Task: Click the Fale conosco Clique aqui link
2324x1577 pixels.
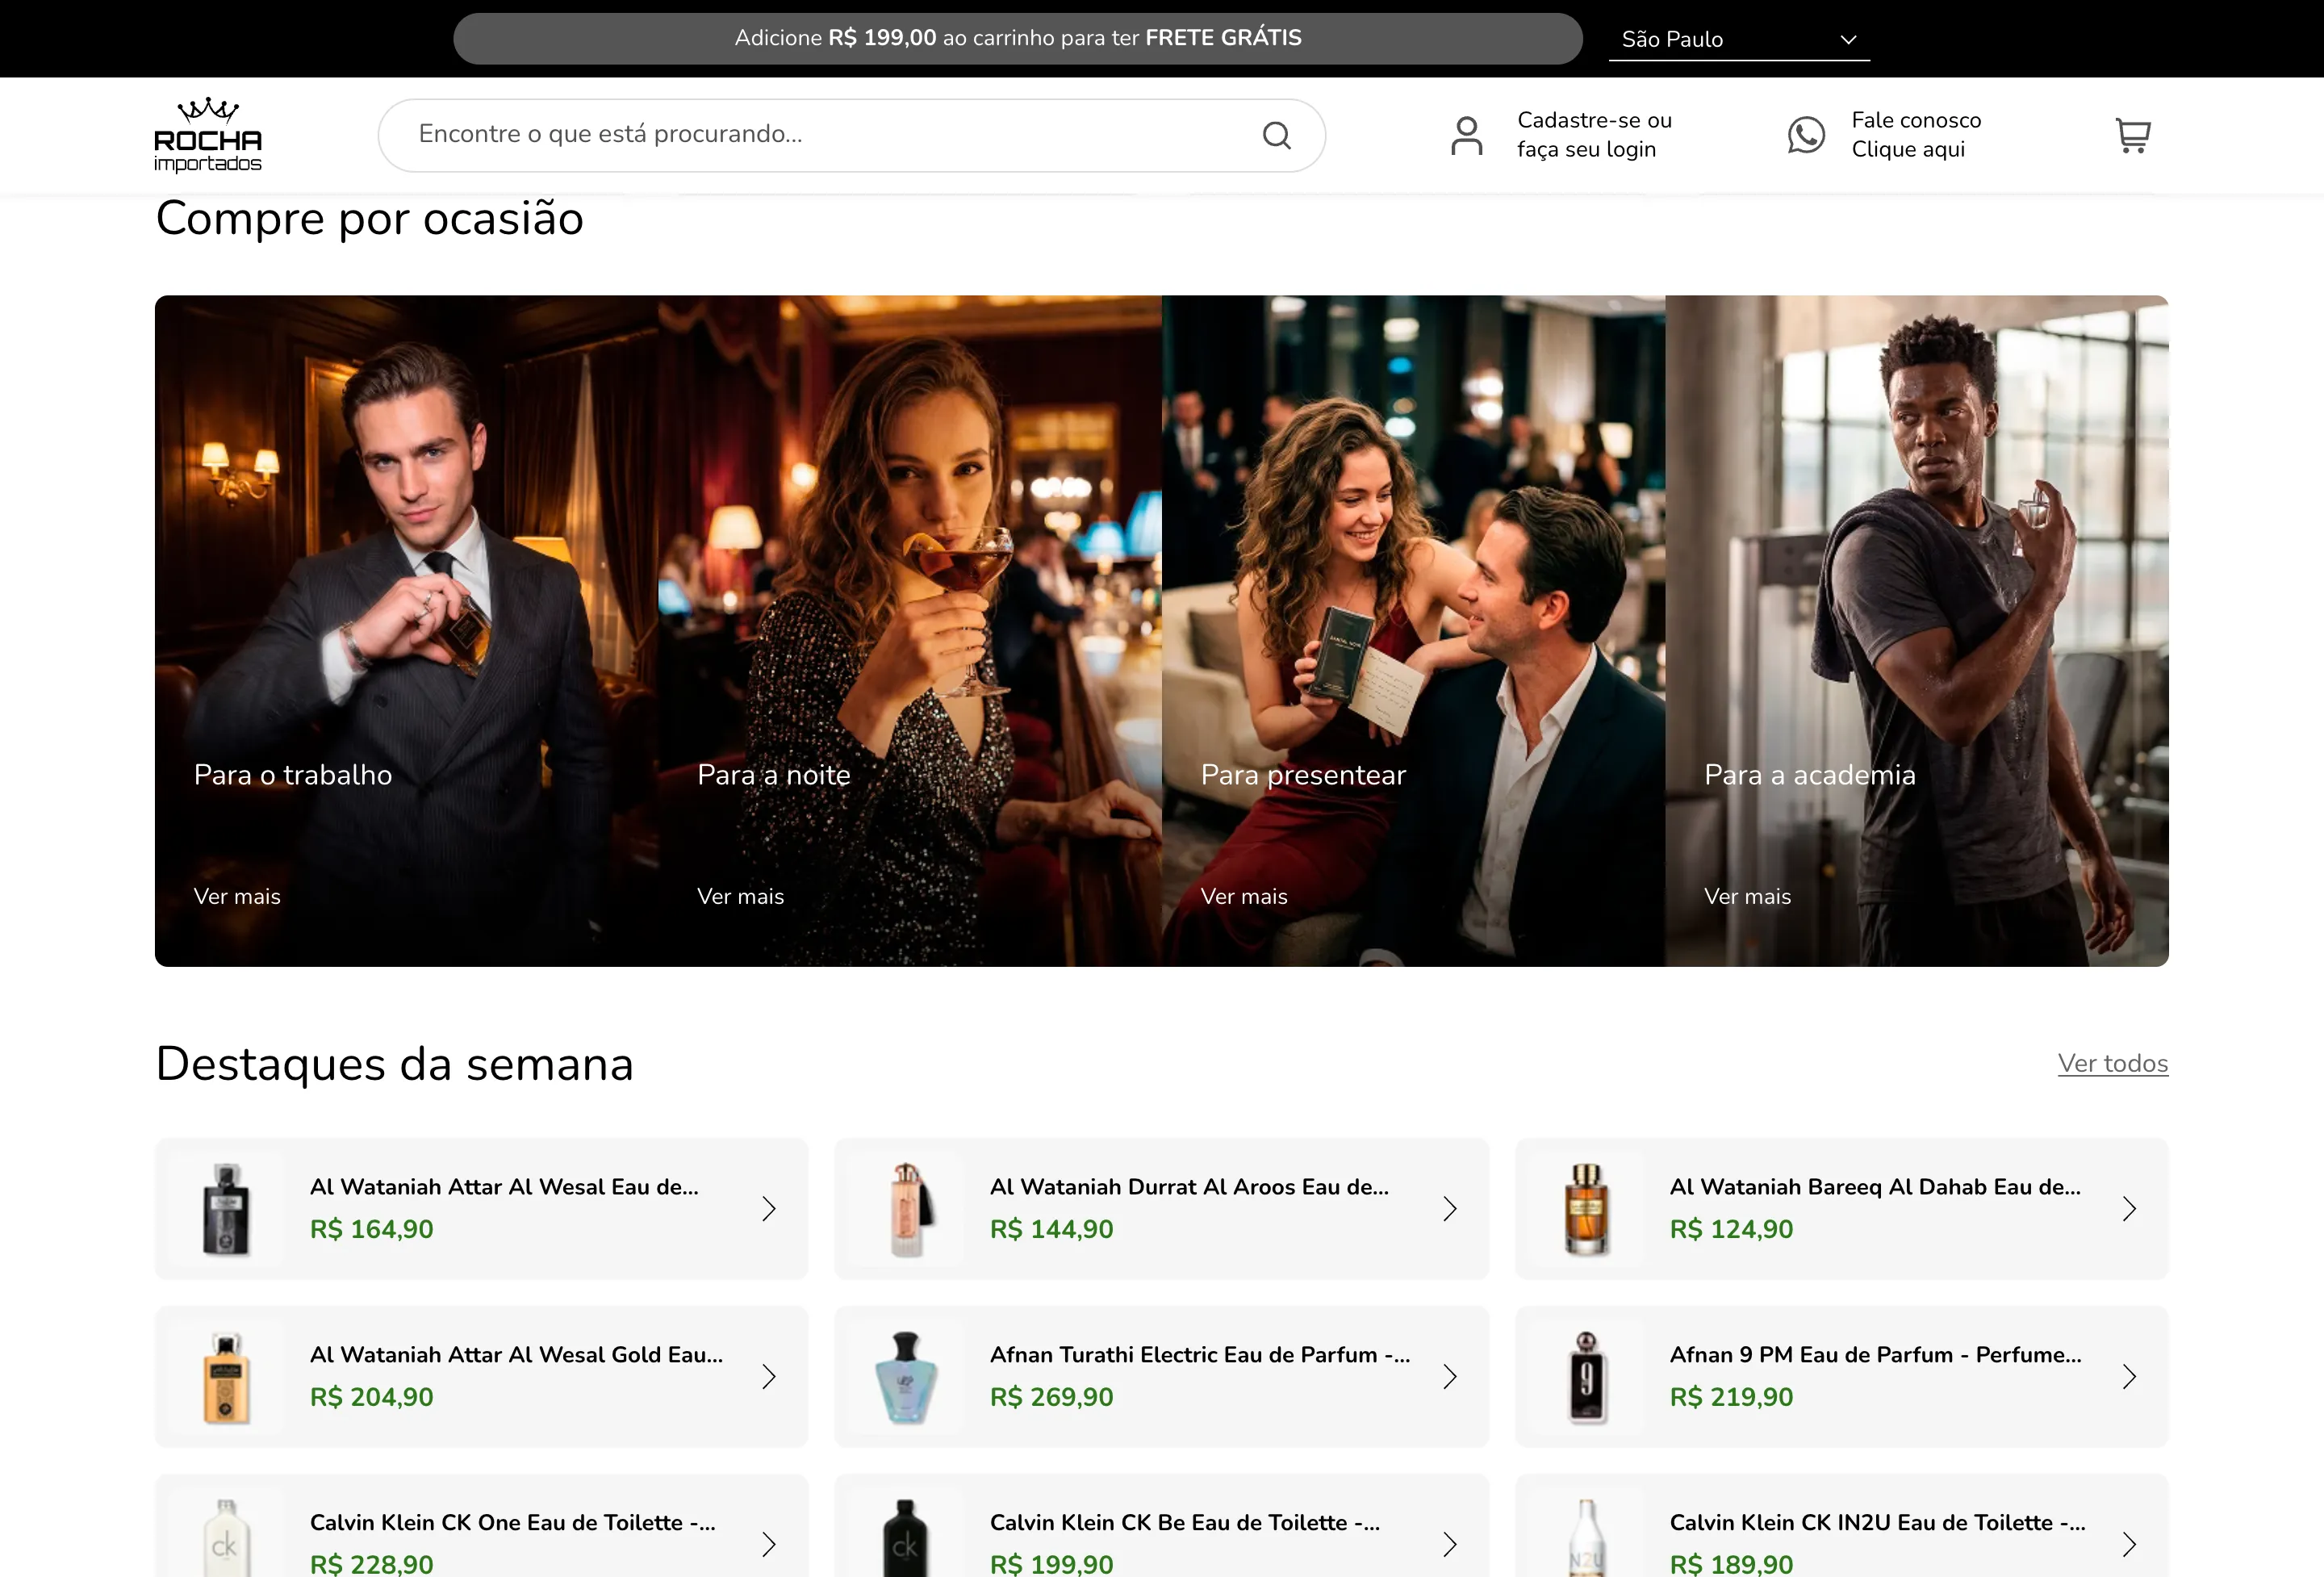Action: (1915, 135)
